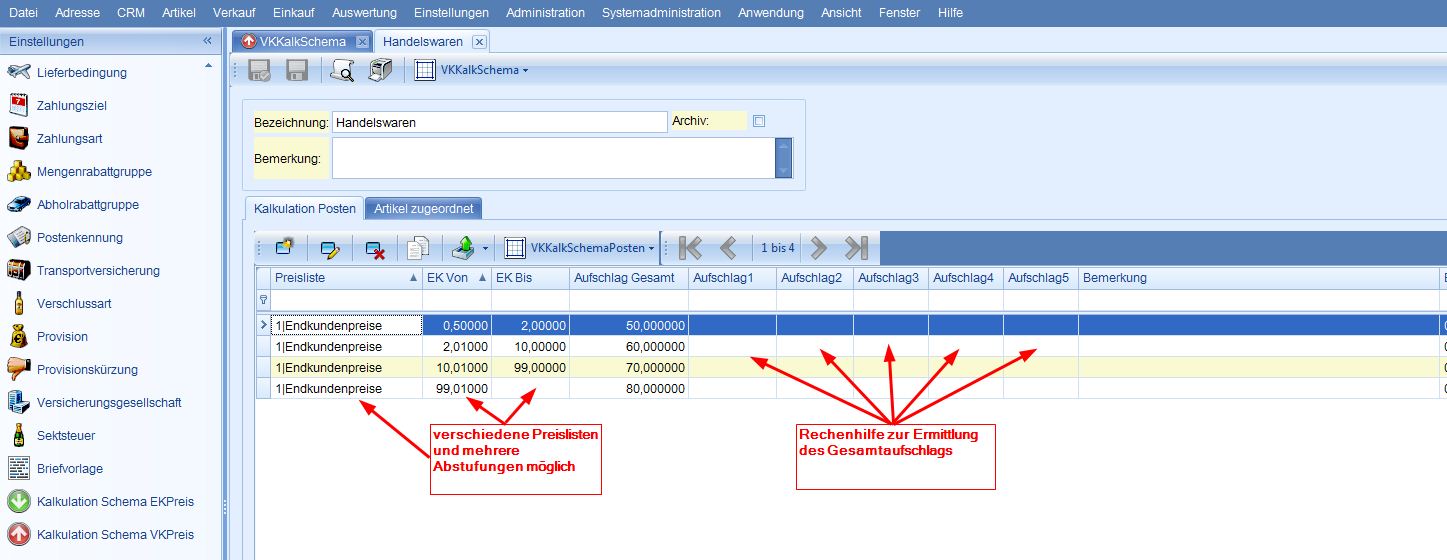1447x560 pixels.
Task: Click the Bemerkung column header
Action: click(x=1259, y=278)
